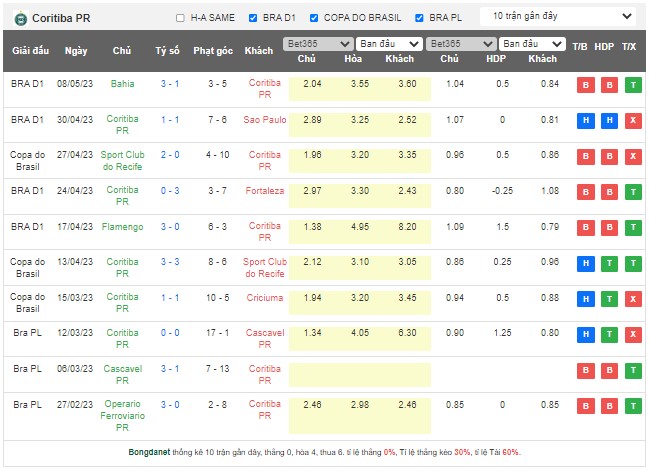Uncheck the BRA D1 league filter

pyautogui.click(x=254, y=18)
